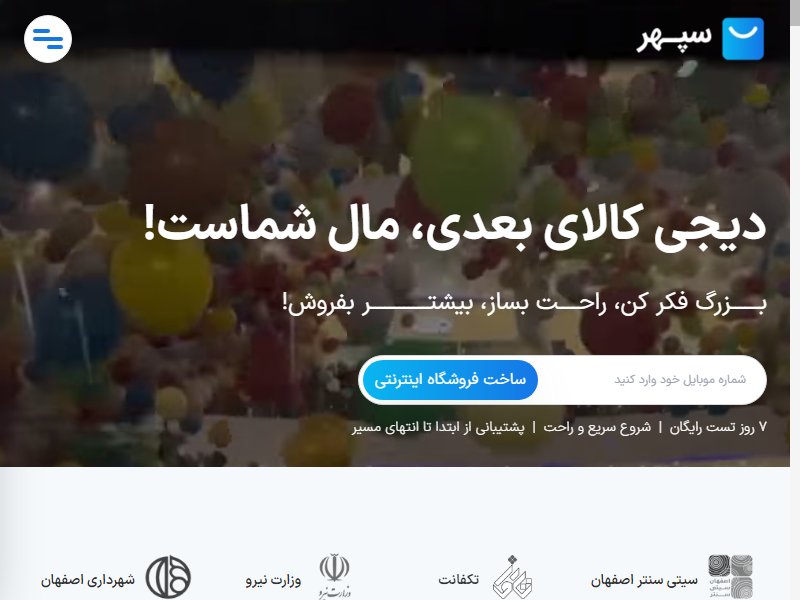Image resolution: width=800 pixels, height=600 pixels.
Task: Click the Sepehr shopping bag logo
Action: click(743, 39)
